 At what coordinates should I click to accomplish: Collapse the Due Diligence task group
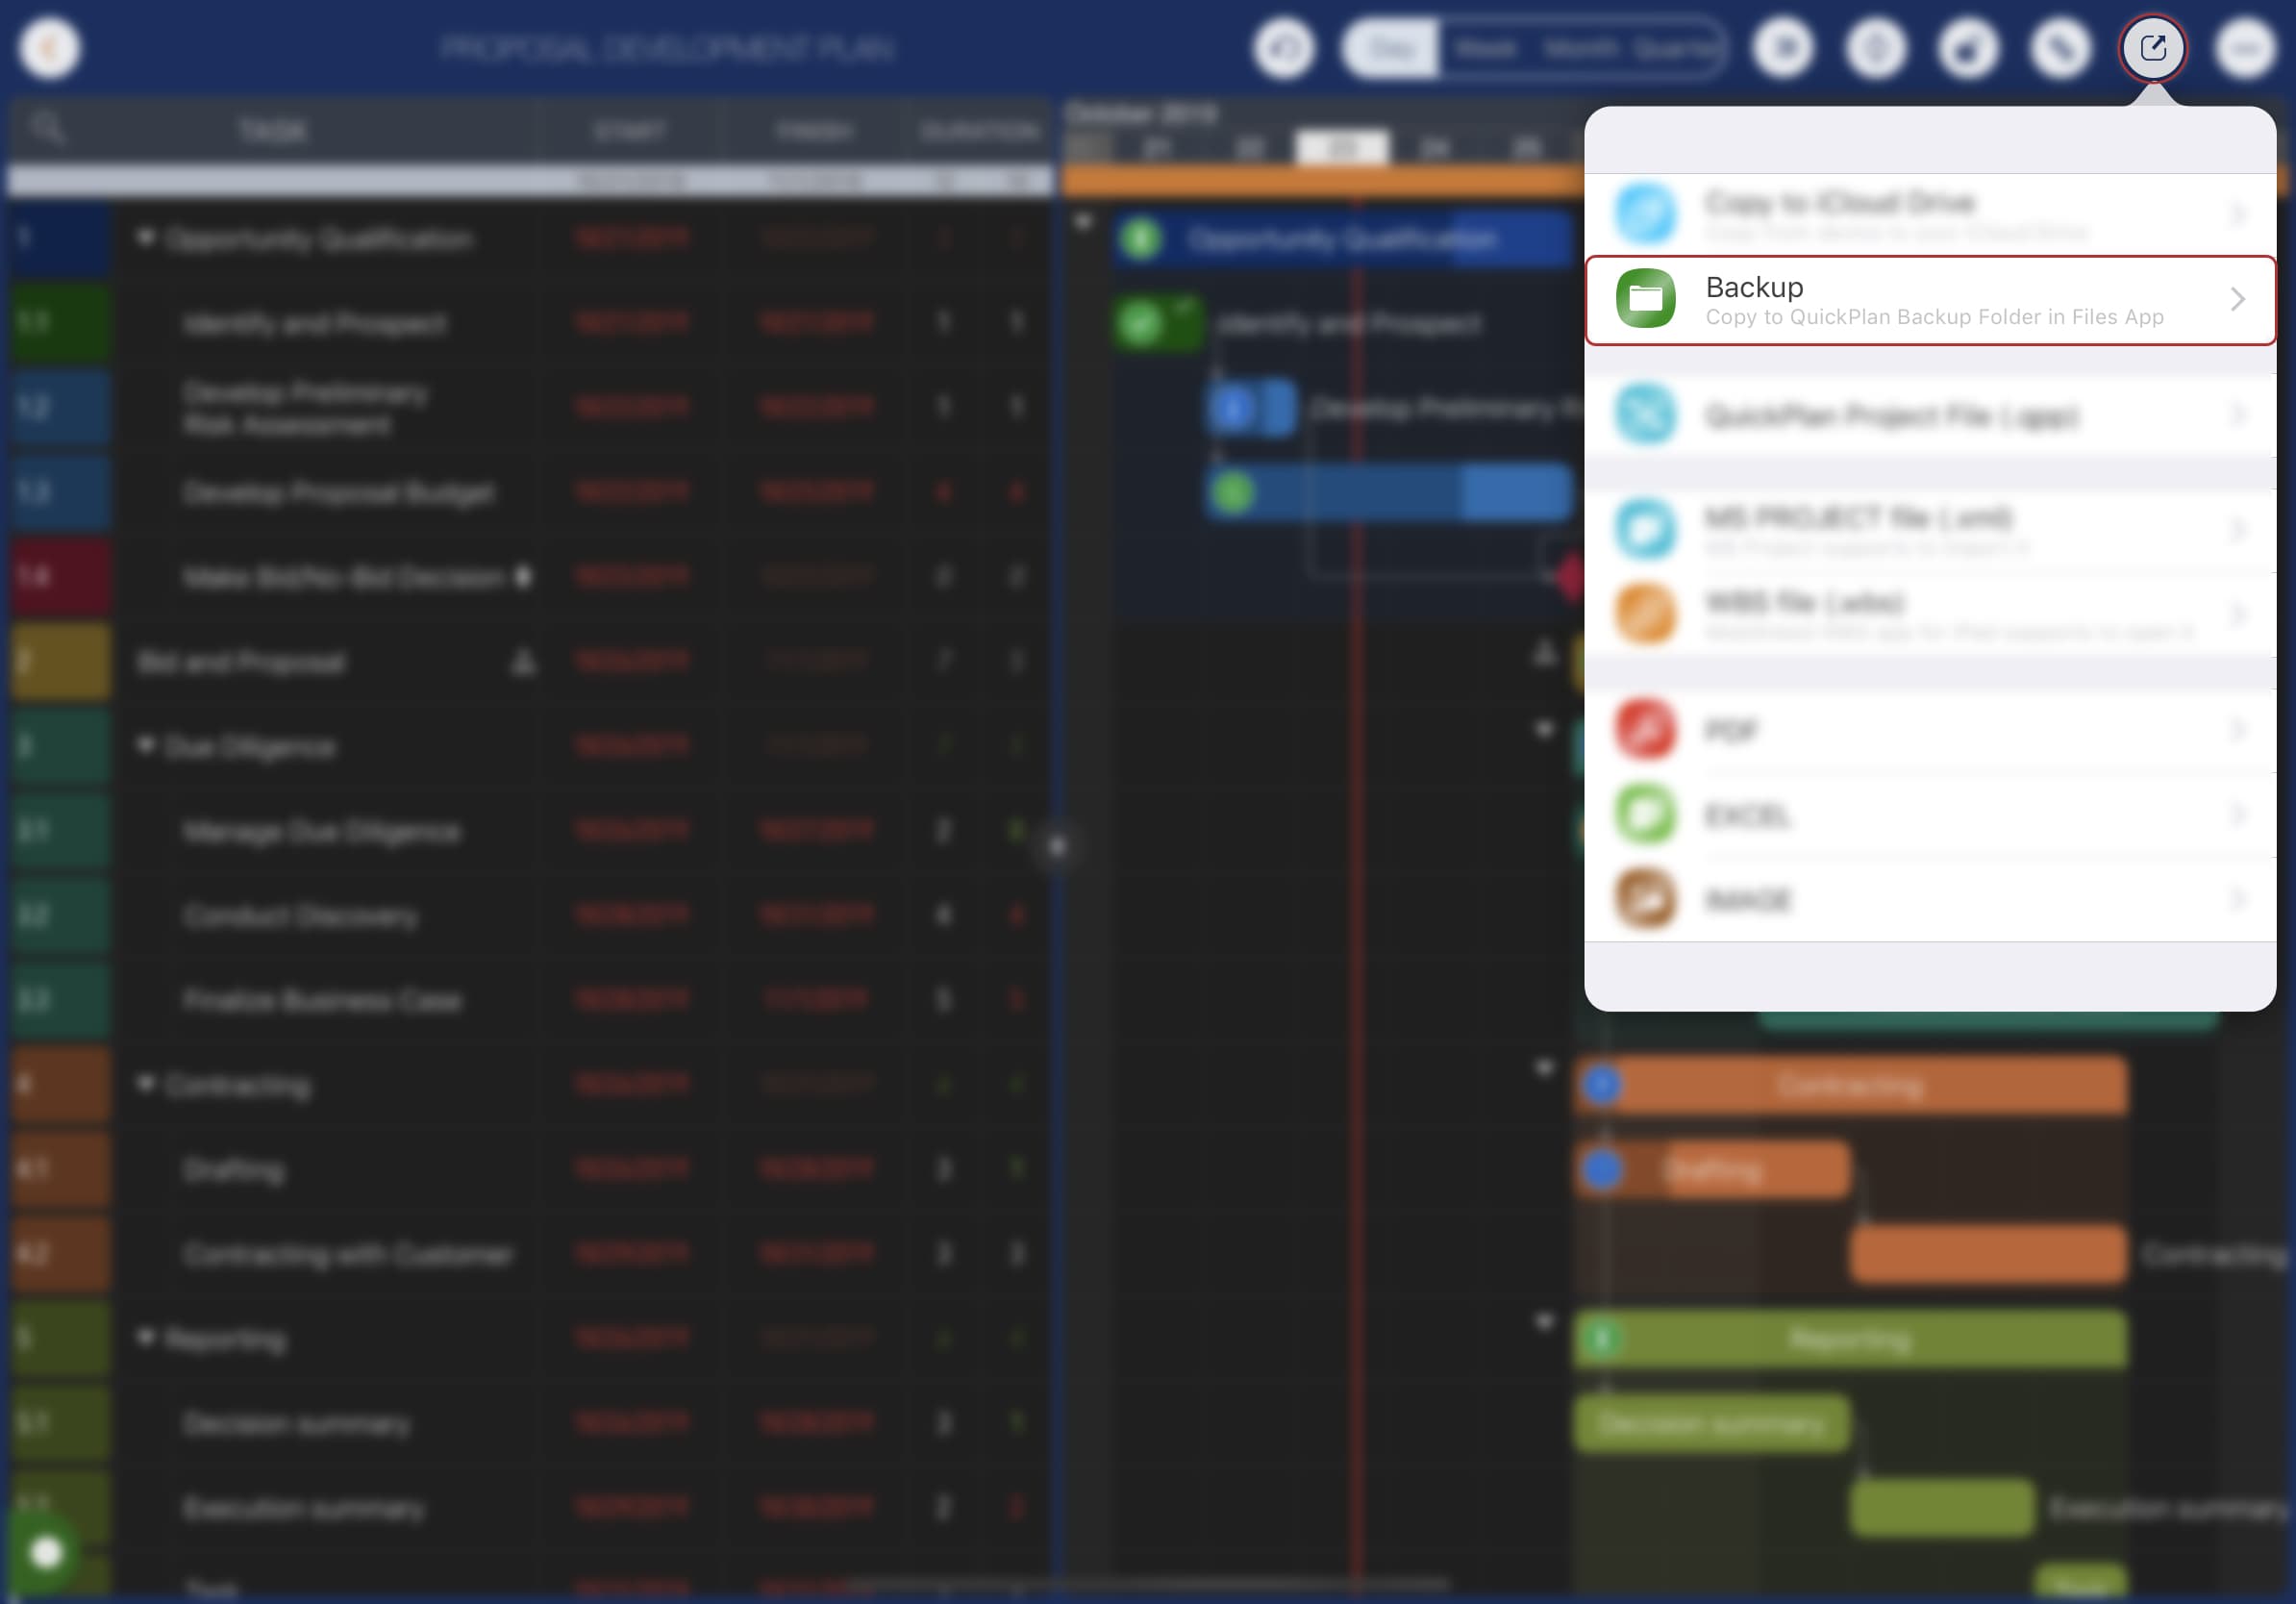pyautogui.click(x=146, y=745)
